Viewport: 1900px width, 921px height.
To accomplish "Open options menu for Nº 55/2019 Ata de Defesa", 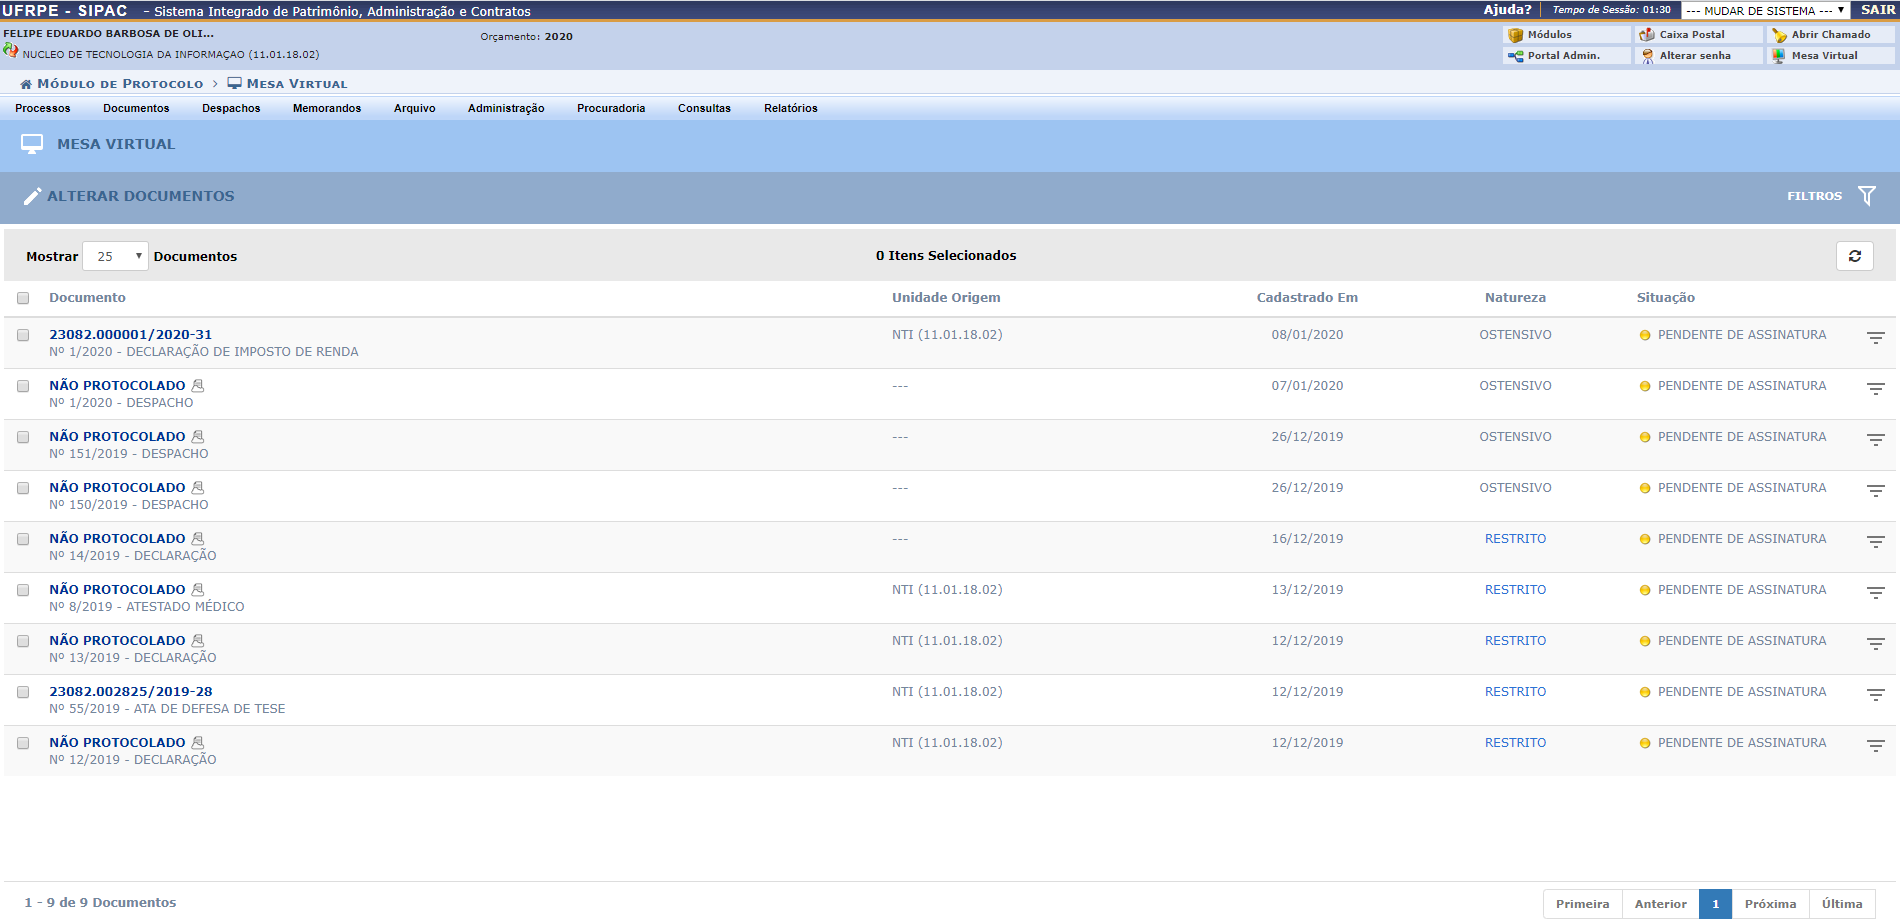I will click(x=1875, y=695).
